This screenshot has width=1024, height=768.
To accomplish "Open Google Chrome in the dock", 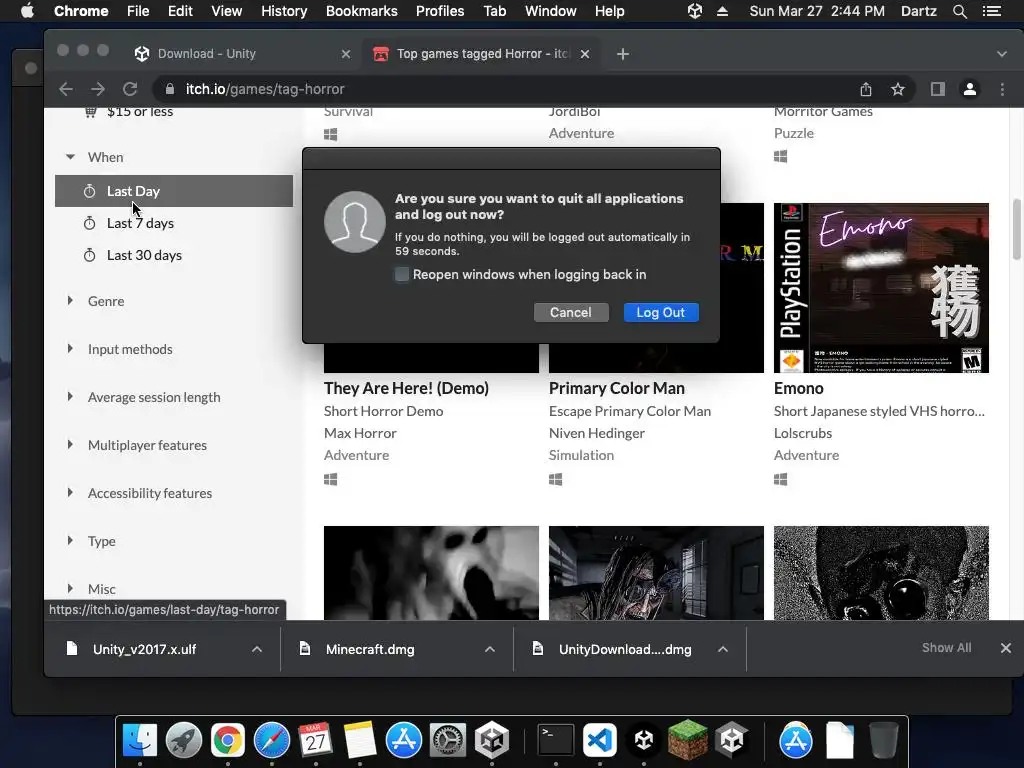I will point(227,740).
